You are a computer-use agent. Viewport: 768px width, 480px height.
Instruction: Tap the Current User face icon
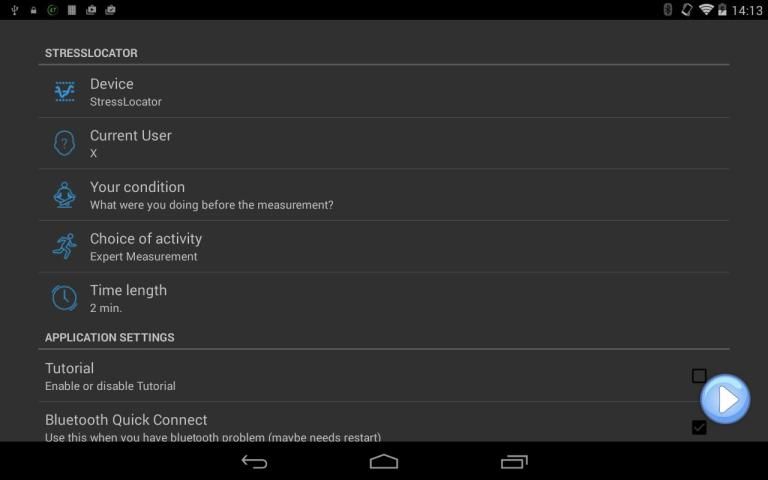(65, 143)
